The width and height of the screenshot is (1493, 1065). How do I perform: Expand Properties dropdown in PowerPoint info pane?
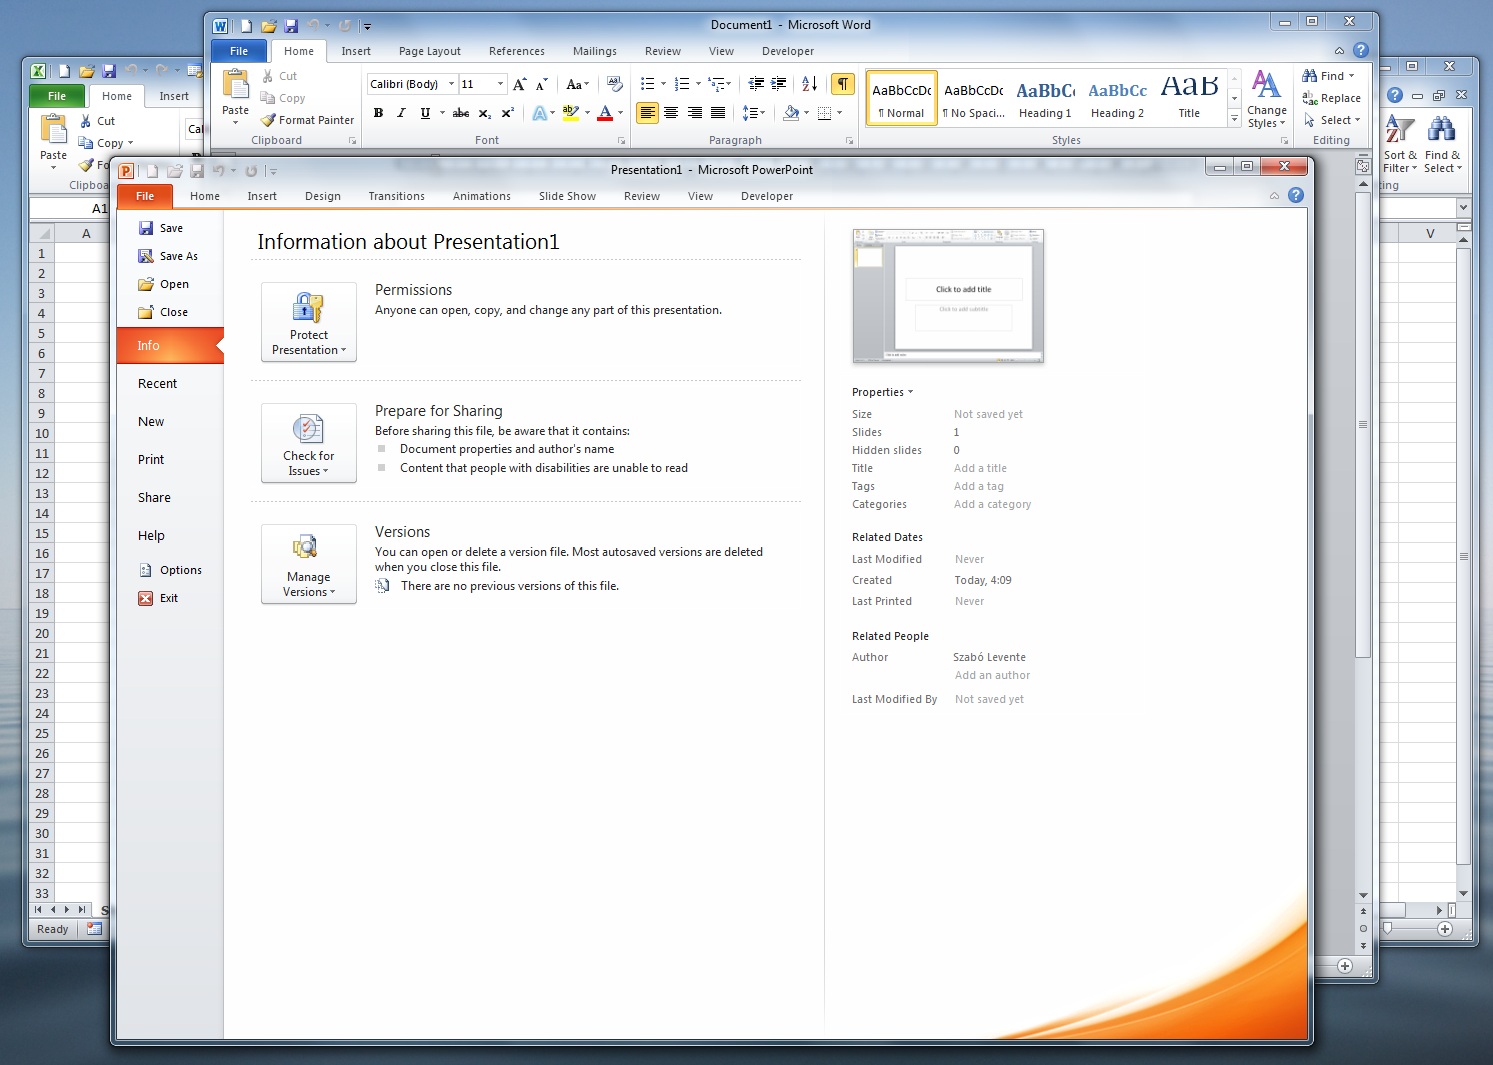pos(883,392)
